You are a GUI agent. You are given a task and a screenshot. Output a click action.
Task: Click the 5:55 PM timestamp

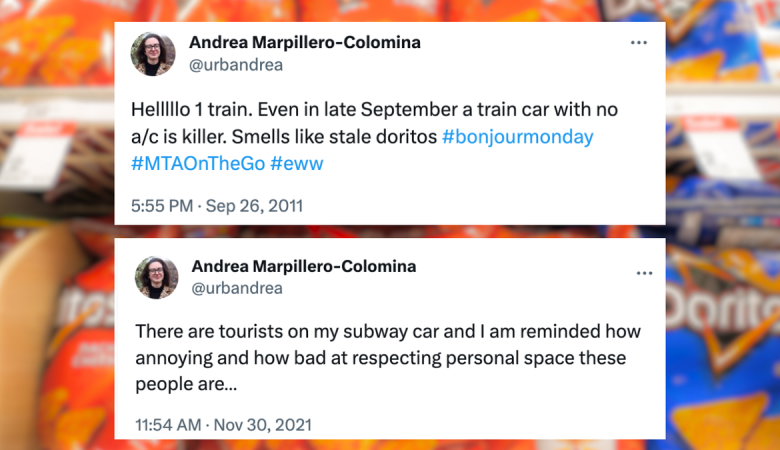[162, 206]
